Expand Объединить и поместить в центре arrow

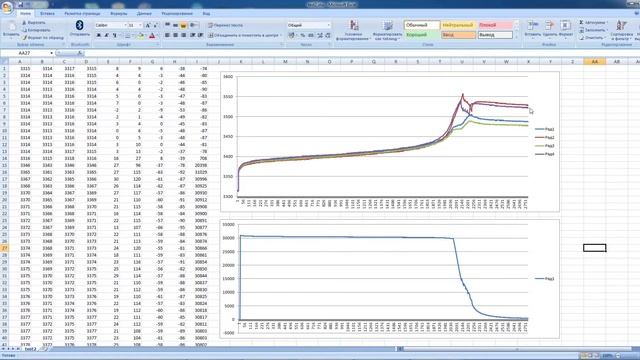point(281,36)
